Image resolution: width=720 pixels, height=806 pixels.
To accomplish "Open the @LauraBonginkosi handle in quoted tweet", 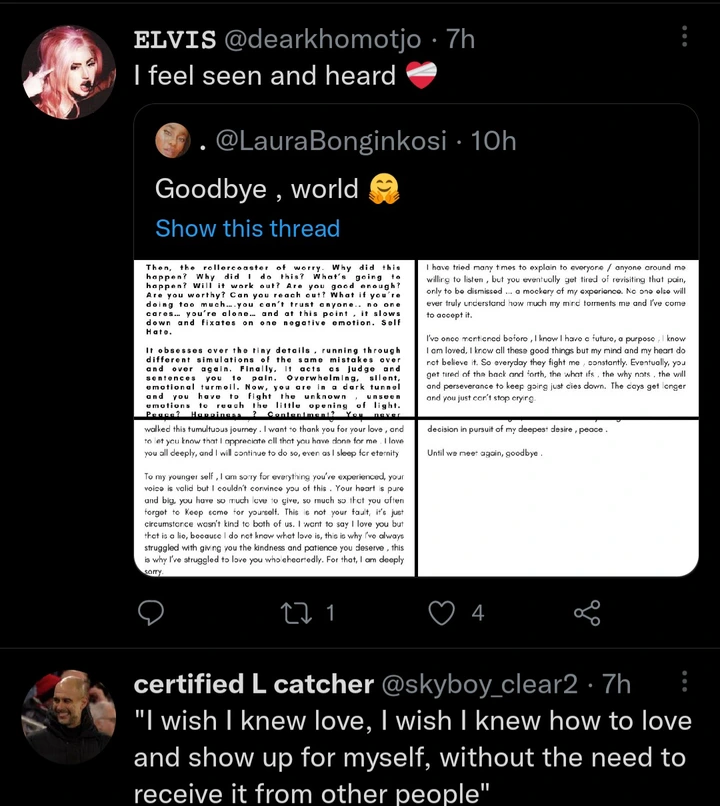I will click(x=330, y=141).
